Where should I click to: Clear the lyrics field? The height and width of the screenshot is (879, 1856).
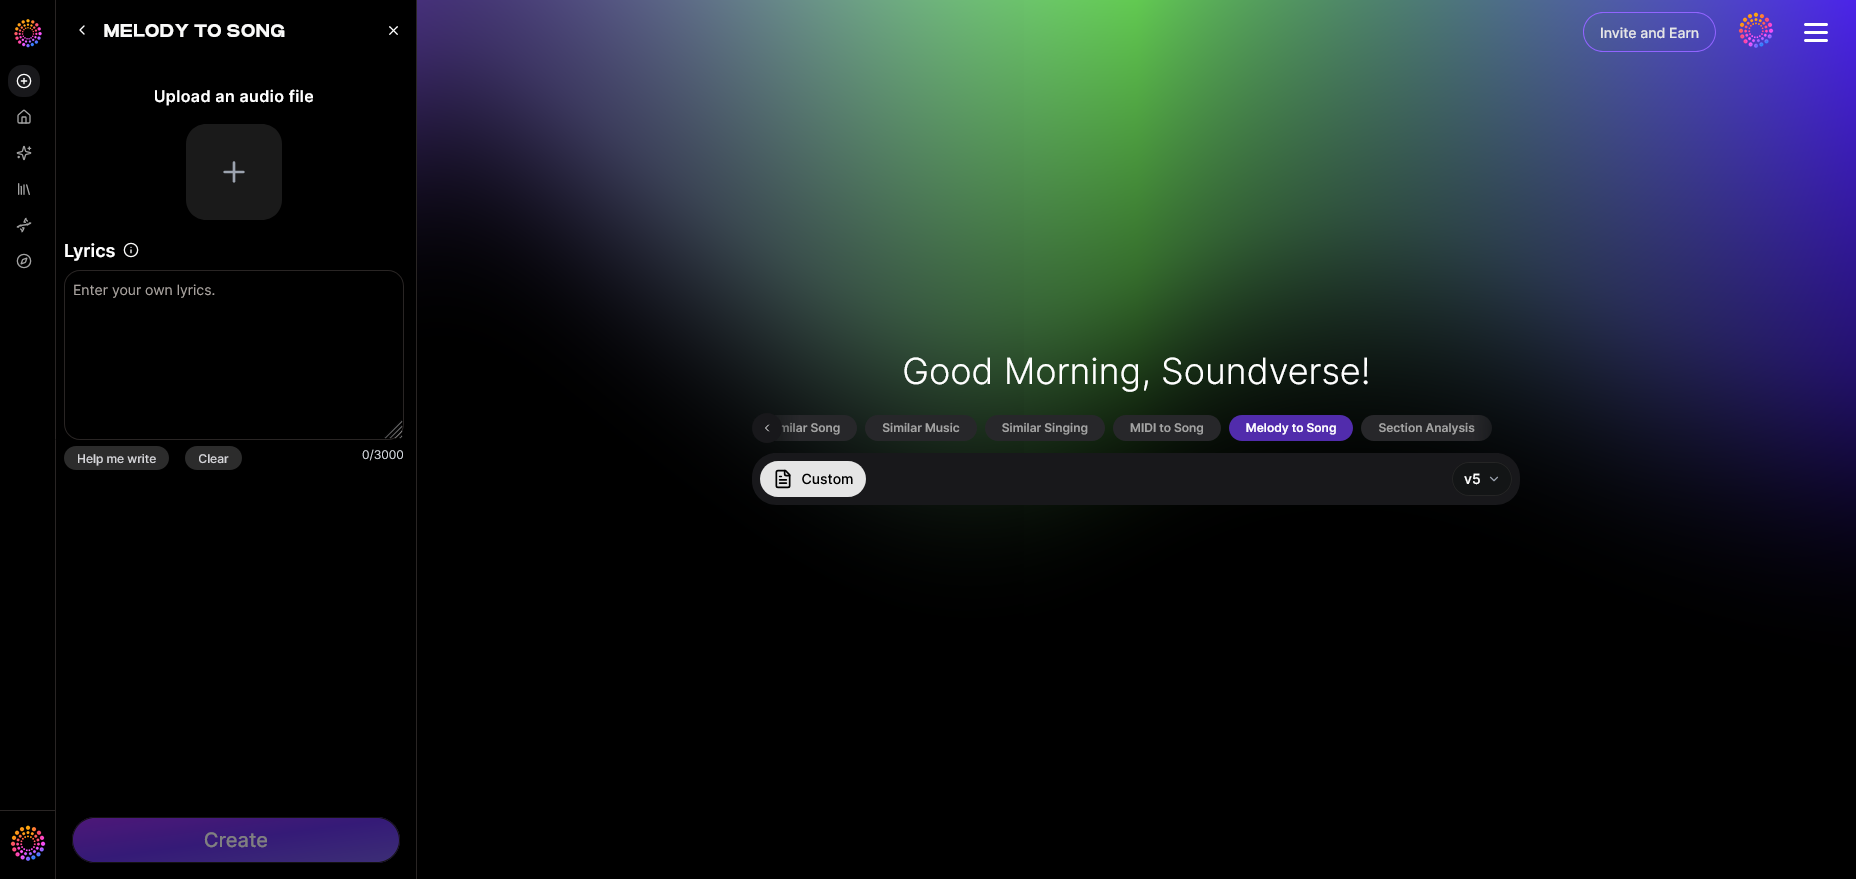click(213, 458)
